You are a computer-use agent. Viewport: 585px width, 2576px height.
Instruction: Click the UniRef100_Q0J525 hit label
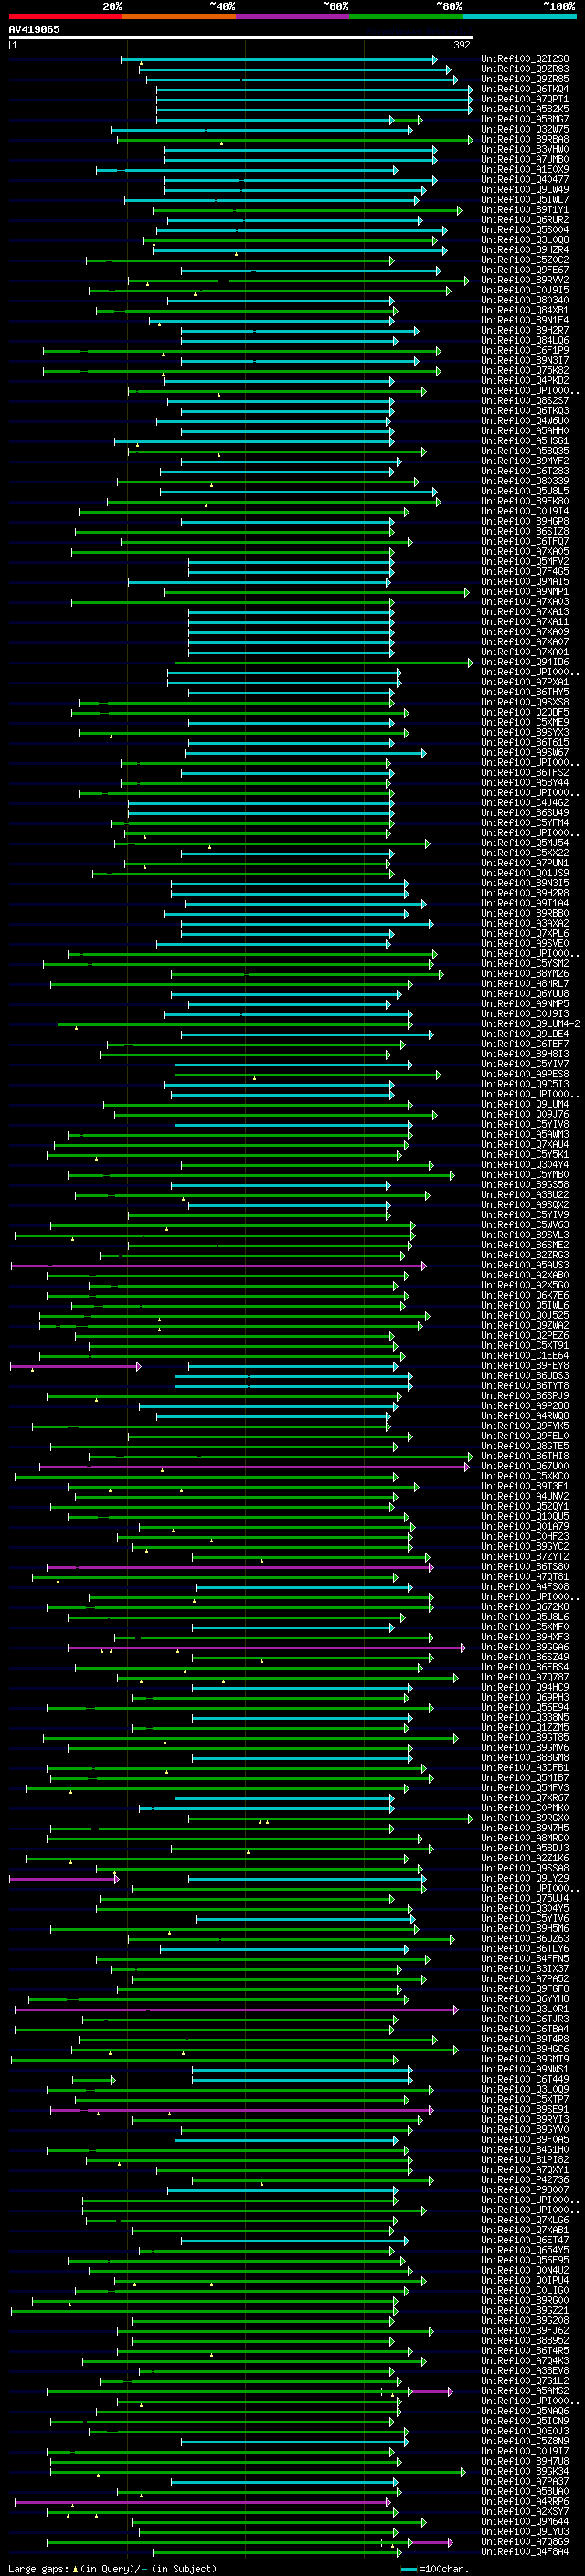[525, 1315]
